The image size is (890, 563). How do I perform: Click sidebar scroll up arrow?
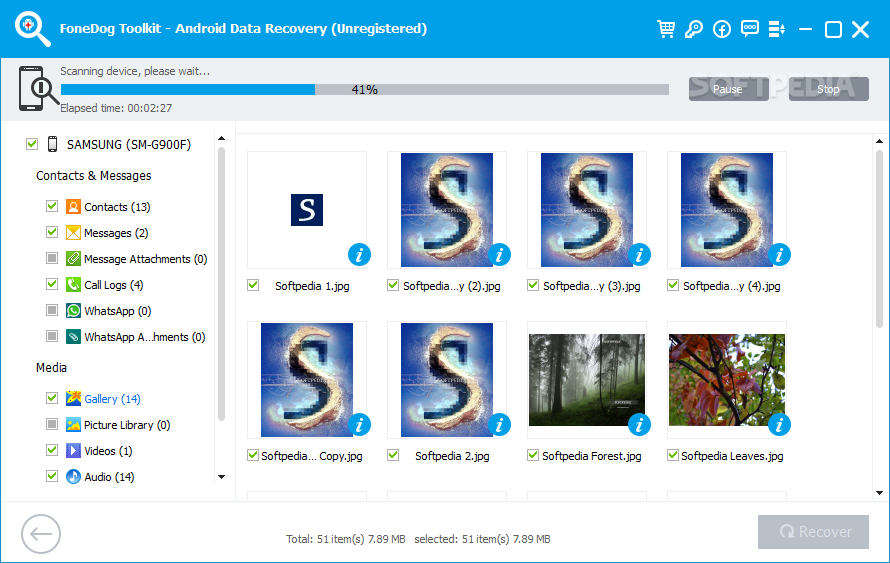pos(221,138)
